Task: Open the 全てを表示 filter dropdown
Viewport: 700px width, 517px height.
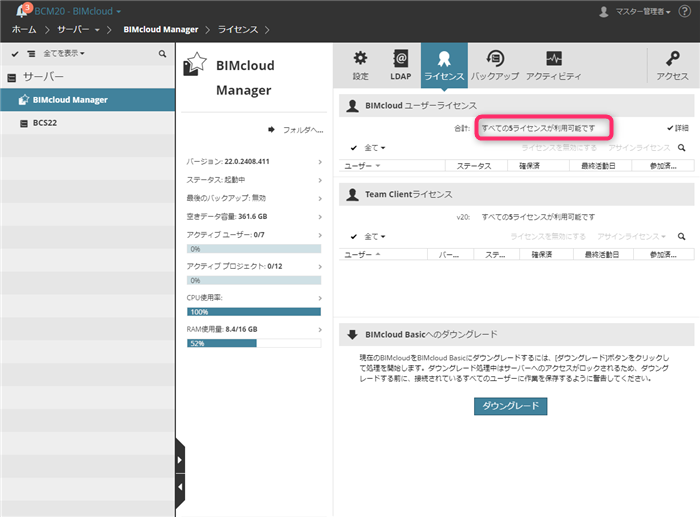Action: point(64,54)
